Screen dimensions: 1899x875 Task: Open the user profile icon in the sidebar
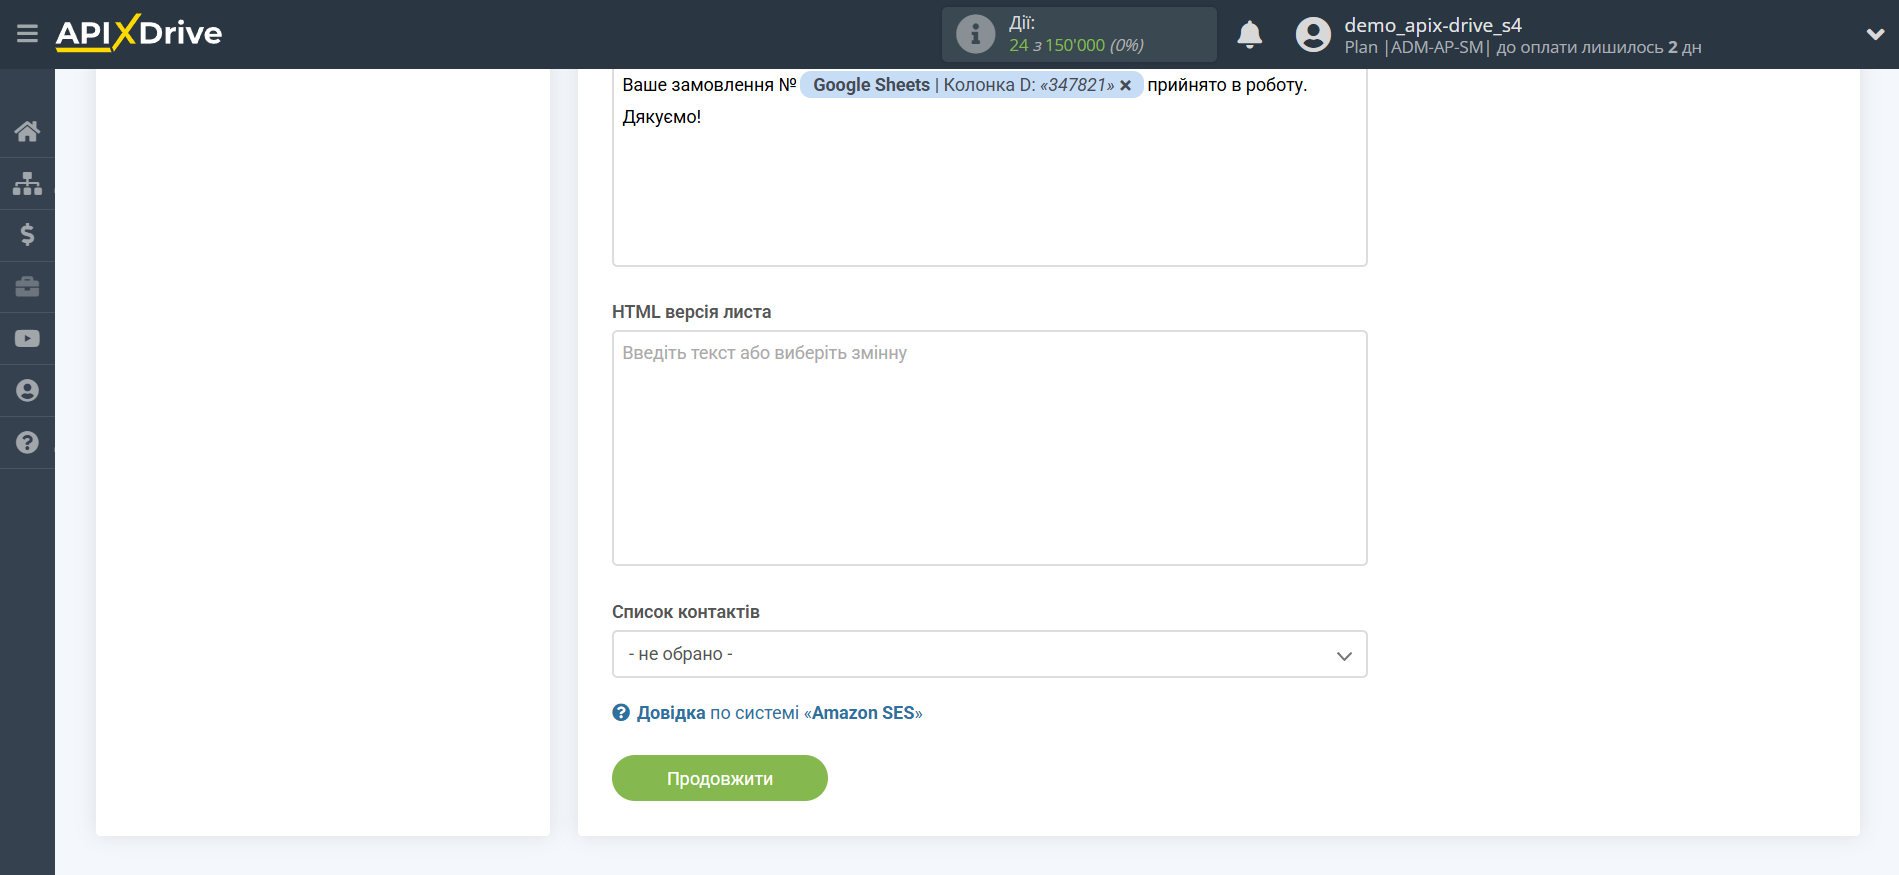(x=27, y=391)
